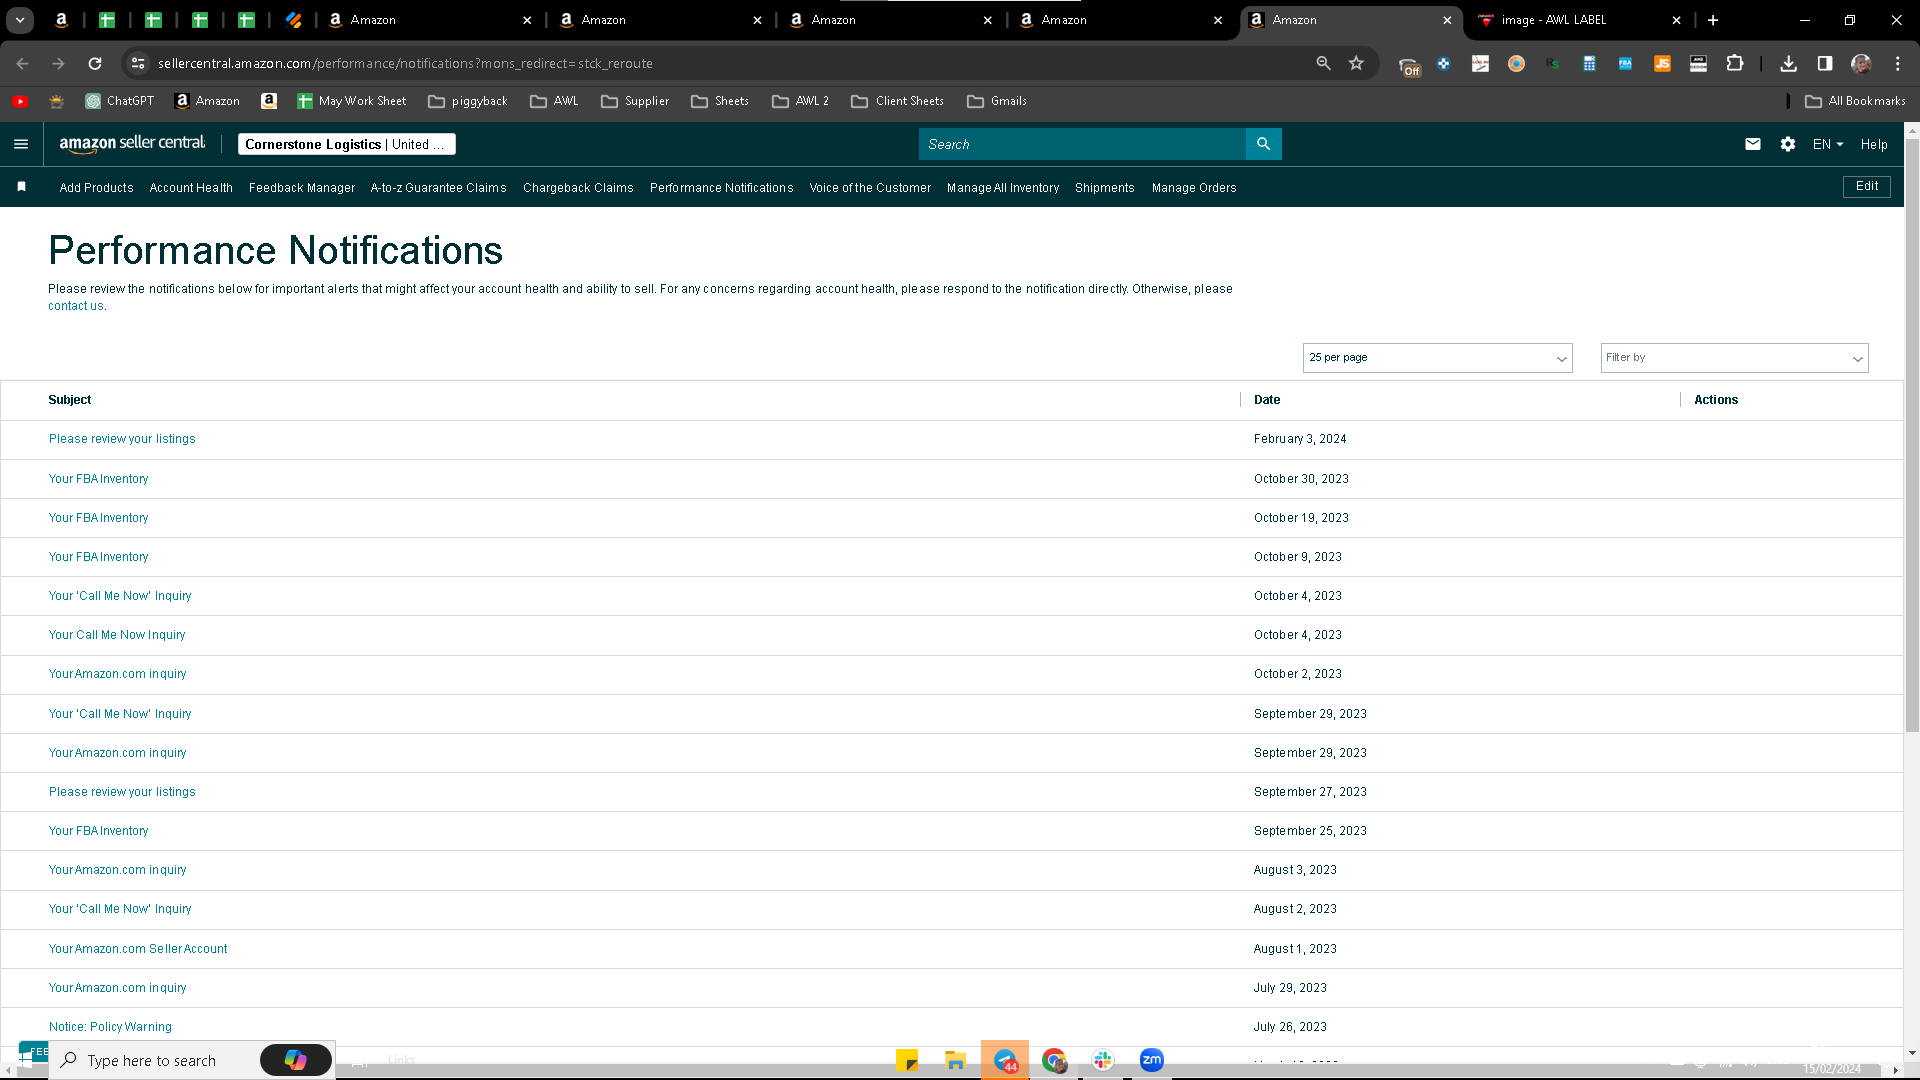Open Slack from the taskbar
This screenshot has height=1080, width=1920.
pos(1103,1060)
